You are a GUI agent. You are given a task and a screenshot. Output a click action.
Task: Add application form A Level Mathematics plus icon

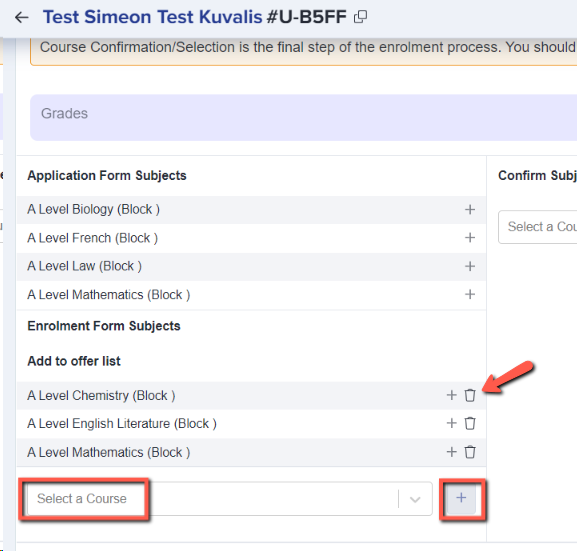click(470, 294)
